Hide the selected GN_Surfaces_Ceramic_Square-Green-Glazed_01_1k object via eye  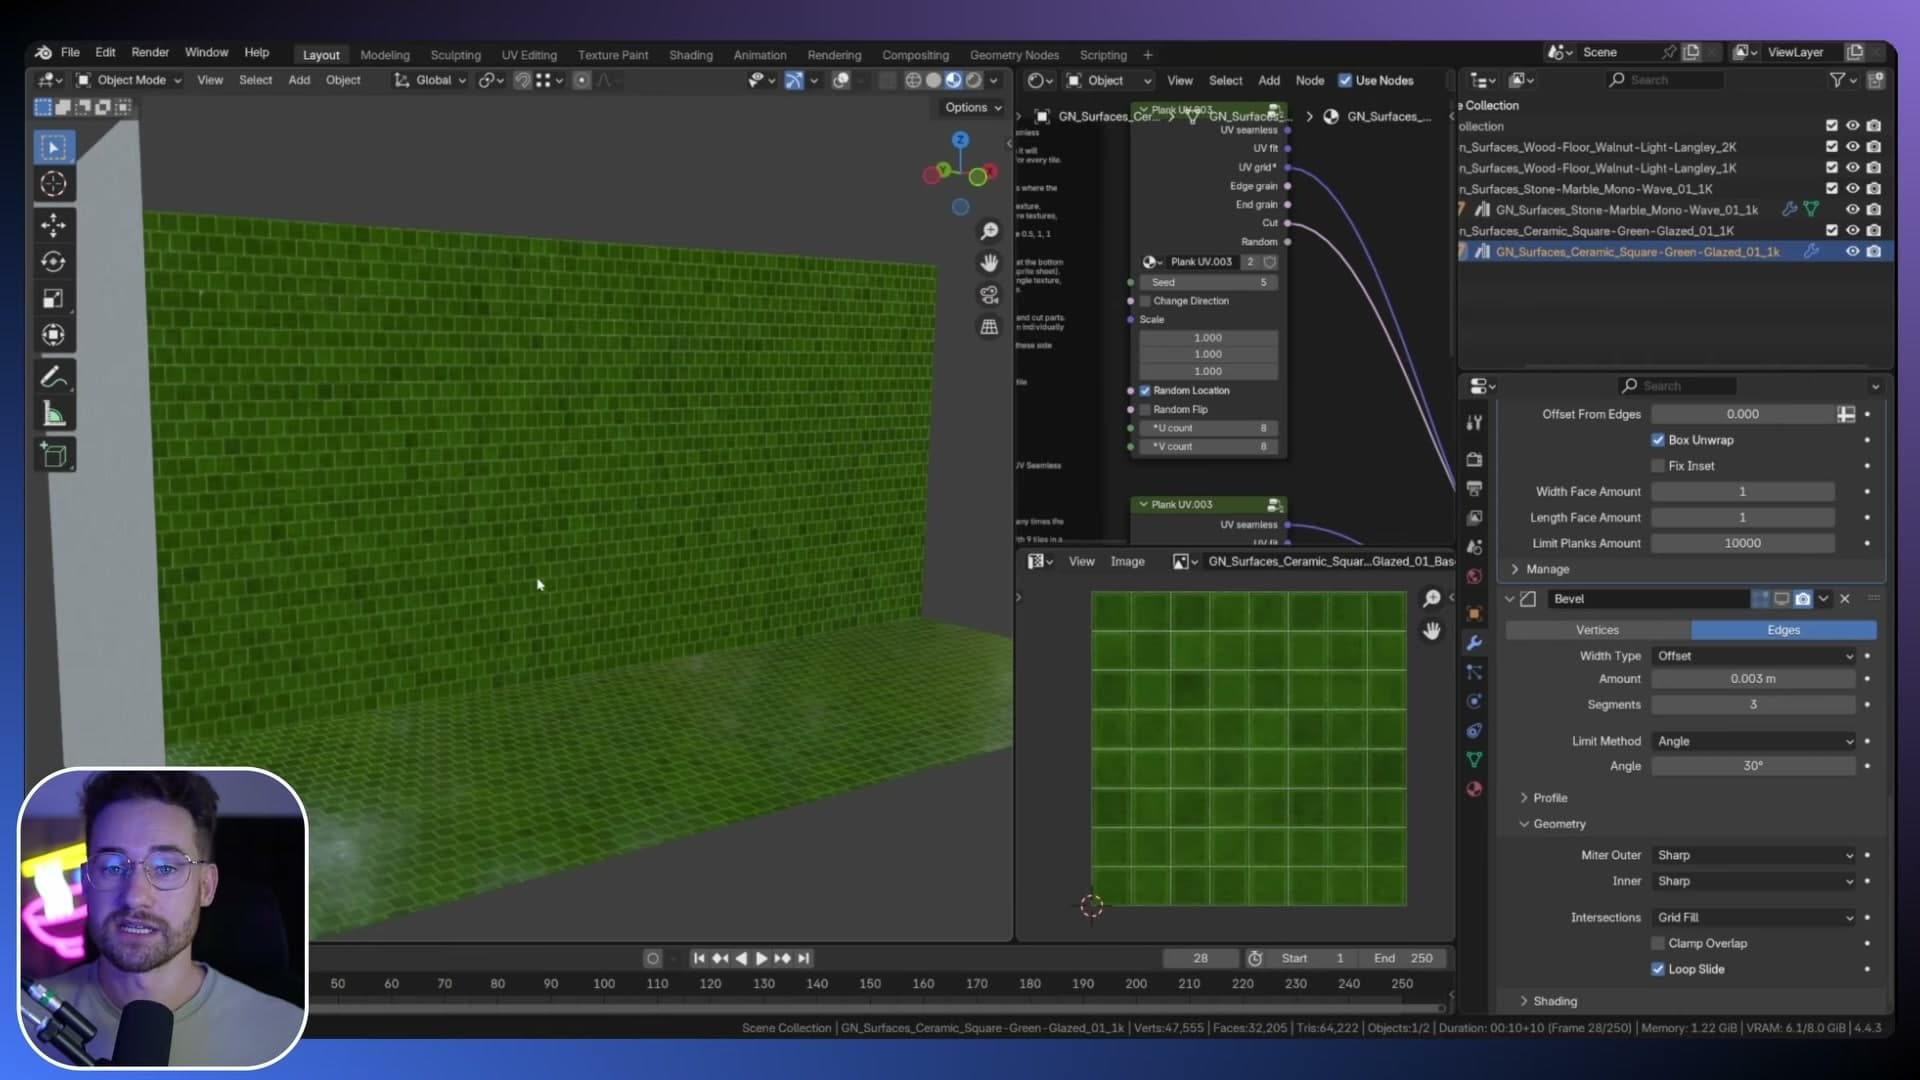(1852, 252)
